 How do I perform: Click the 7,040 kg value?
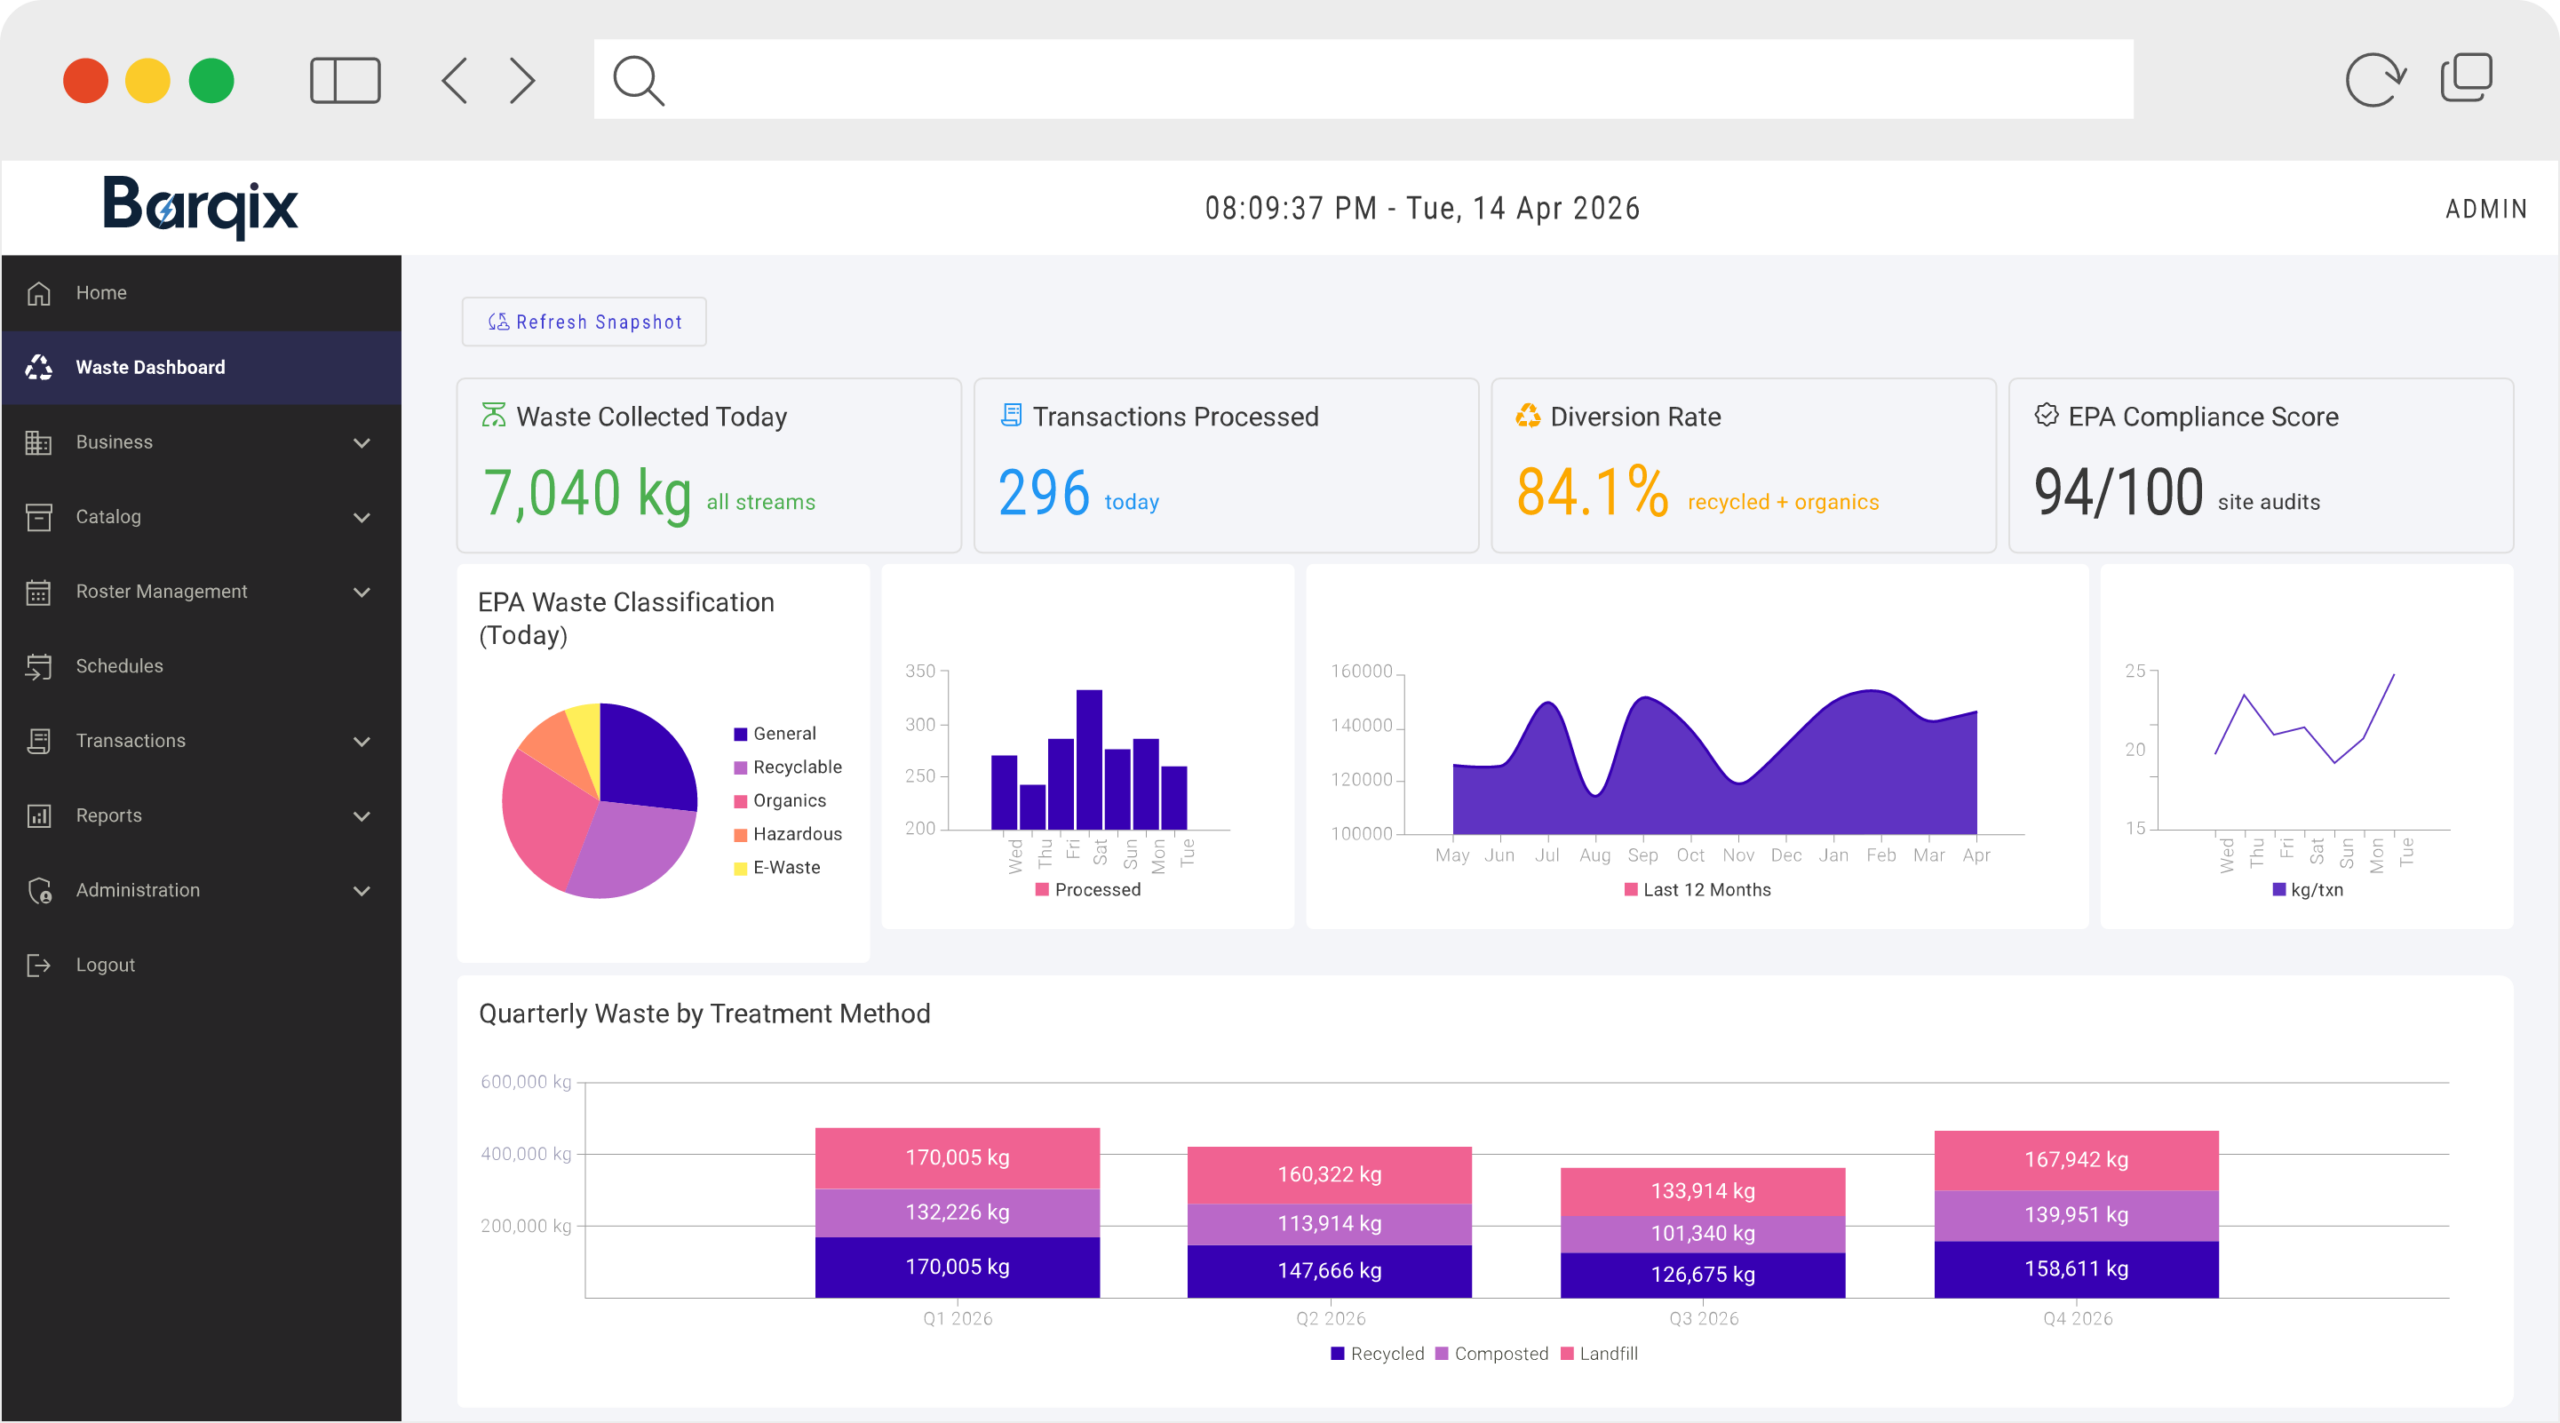click(588, 493)
